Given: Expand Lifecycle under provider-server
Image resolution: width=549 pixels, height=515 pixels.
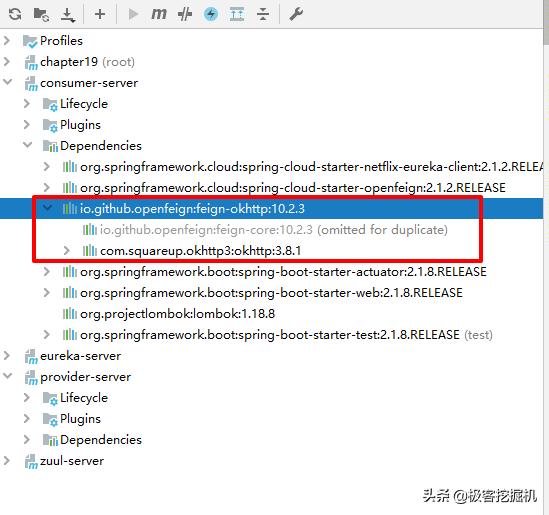Looking at the screenshot, I should (27, 398).
